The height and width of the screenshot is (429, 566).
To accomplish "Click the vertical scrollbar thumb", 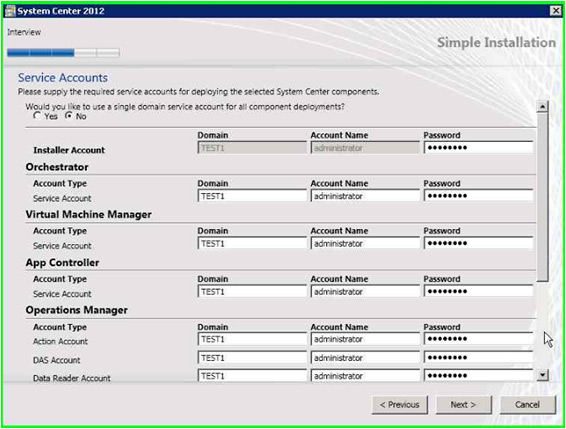I will coord(543,197).
